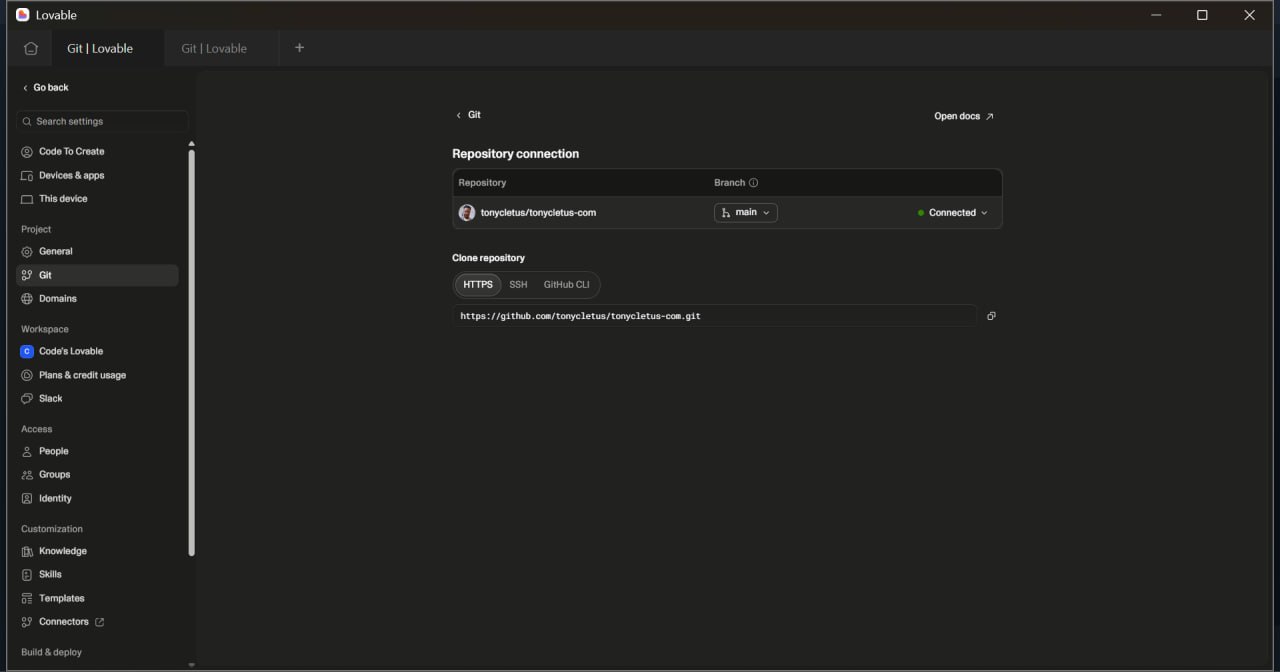Click the Lovable logo in title bar

pos(23,15)
